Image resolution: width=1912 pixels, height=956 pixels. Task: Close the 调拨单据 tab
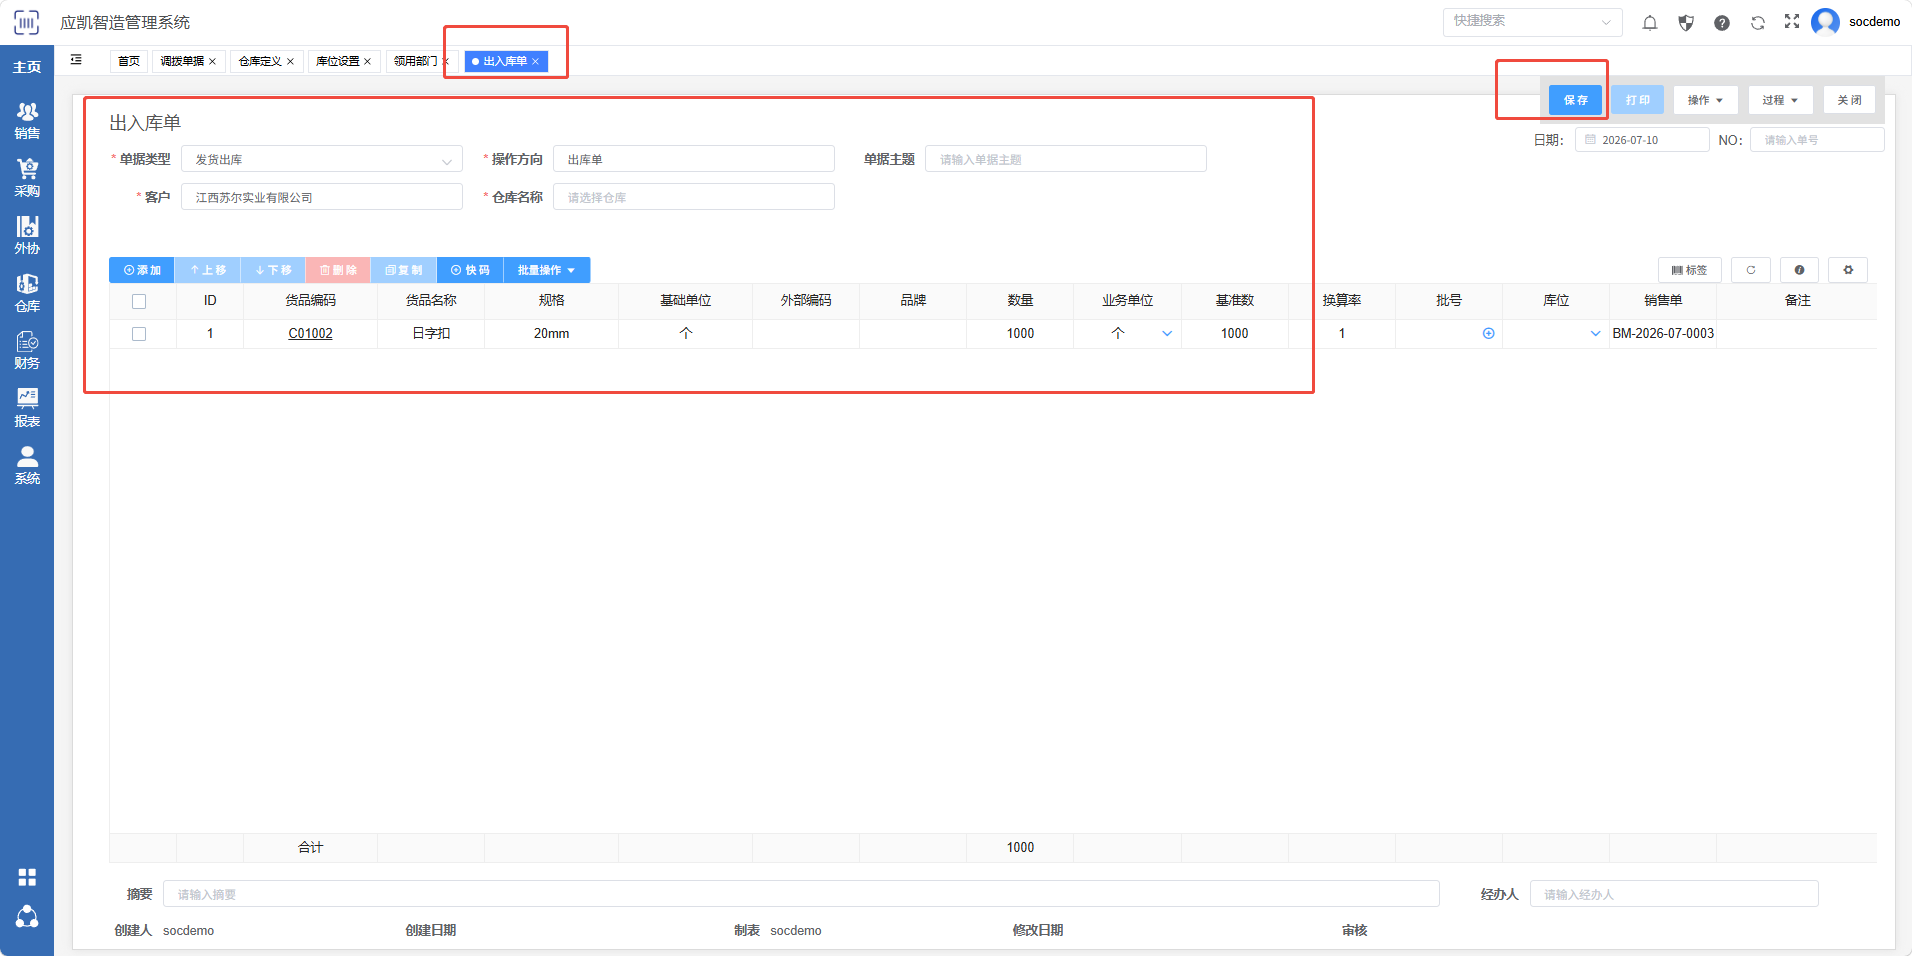tap(212, 62)
